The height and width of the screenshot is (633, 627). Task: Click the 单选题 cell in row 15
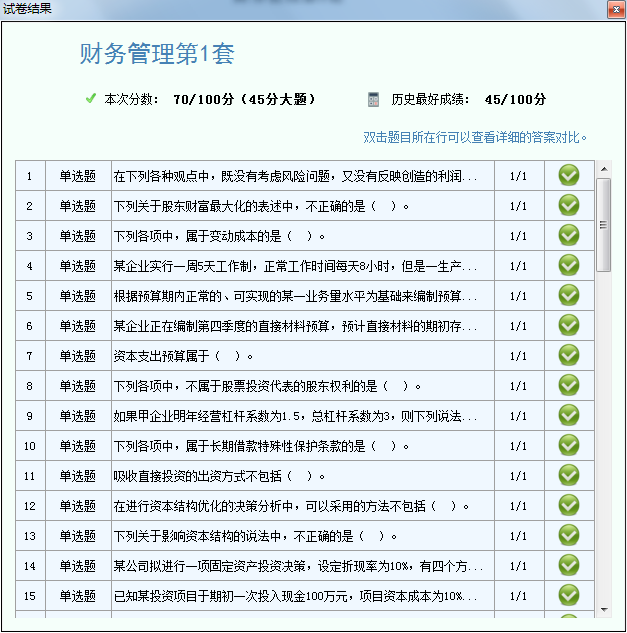(x=78, y=596)
